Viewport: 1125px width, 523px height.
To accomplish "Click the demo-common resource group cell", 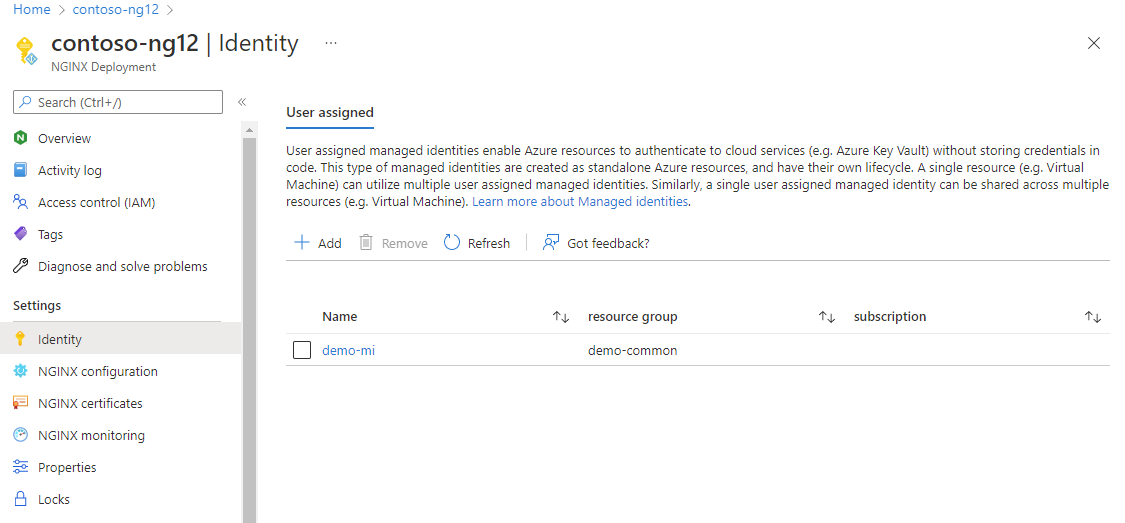I will [x=632, y=350].
